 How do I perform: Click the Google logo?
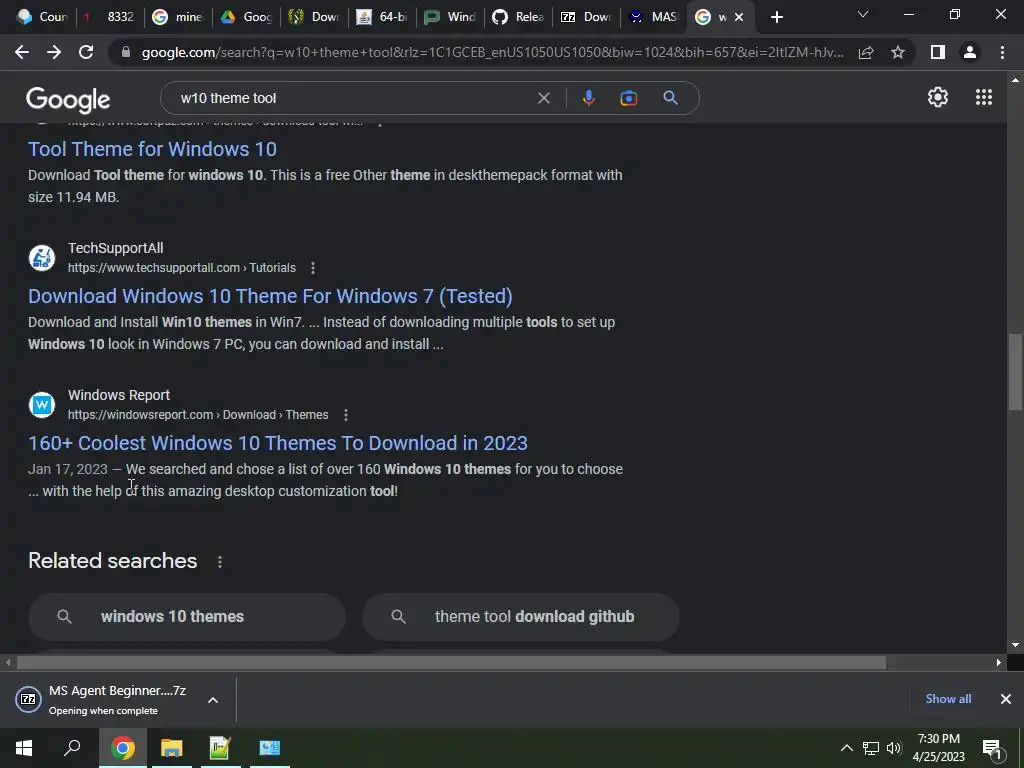[68, 99]
